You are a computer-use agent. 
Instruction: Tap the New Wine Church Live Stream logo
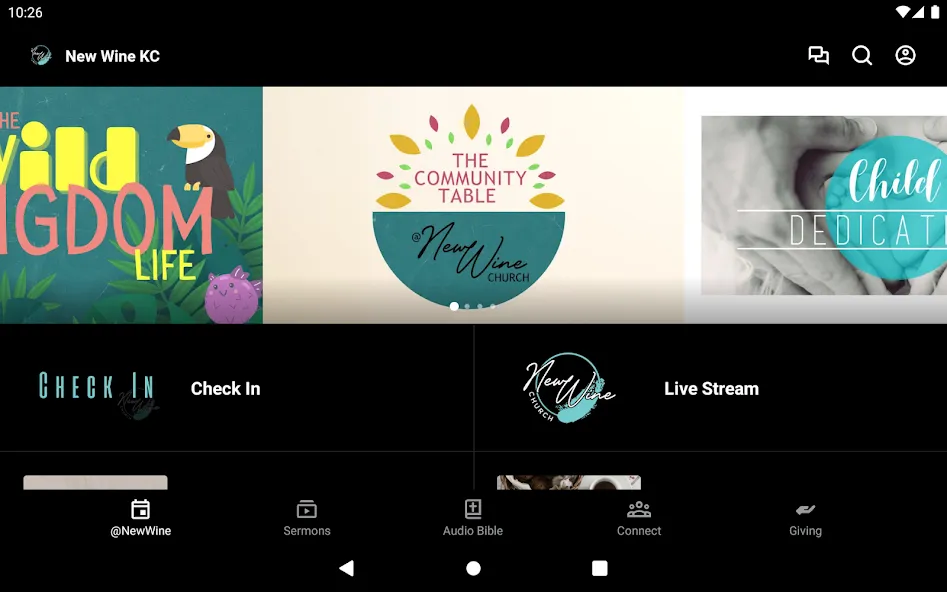(x=568, y=388)
